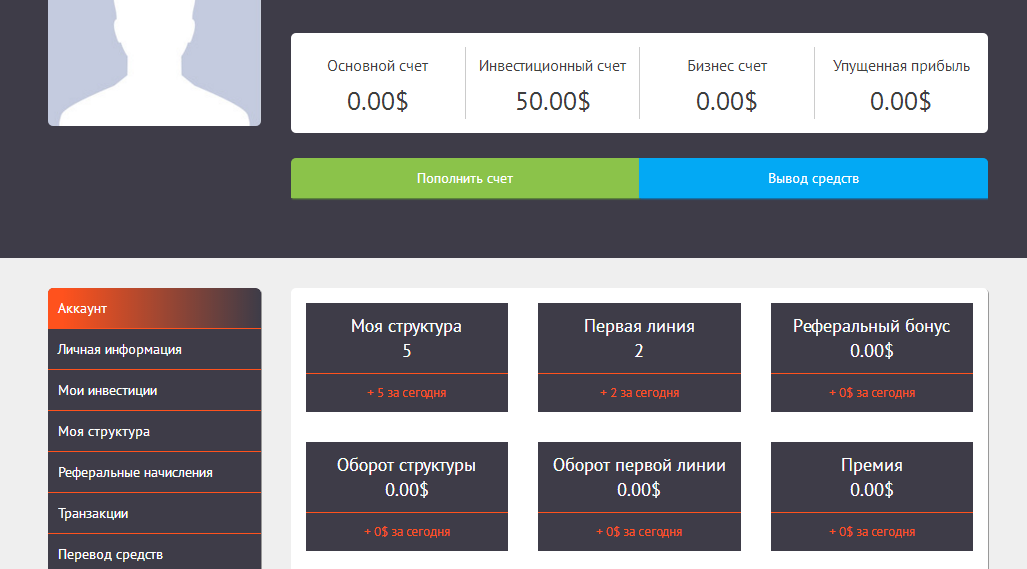
Task: Open Реферальные начисления menu entry
Action: (x=154, y=473)
